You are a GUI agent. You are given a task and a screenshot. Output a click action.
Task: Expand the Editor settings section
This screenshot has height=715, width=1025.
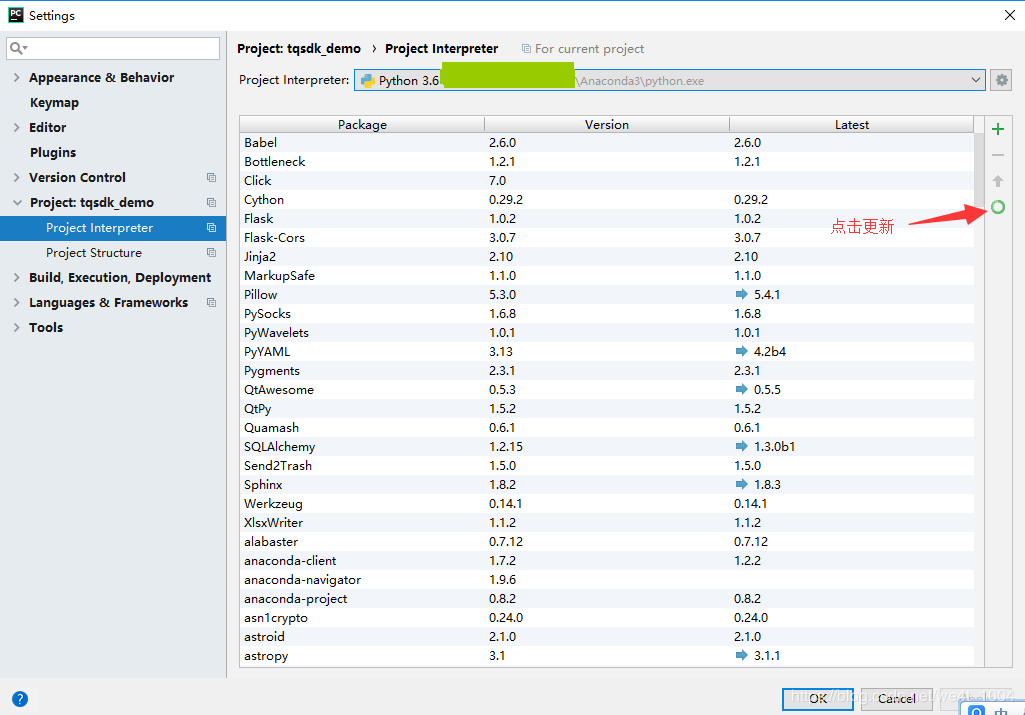point(16,127)
